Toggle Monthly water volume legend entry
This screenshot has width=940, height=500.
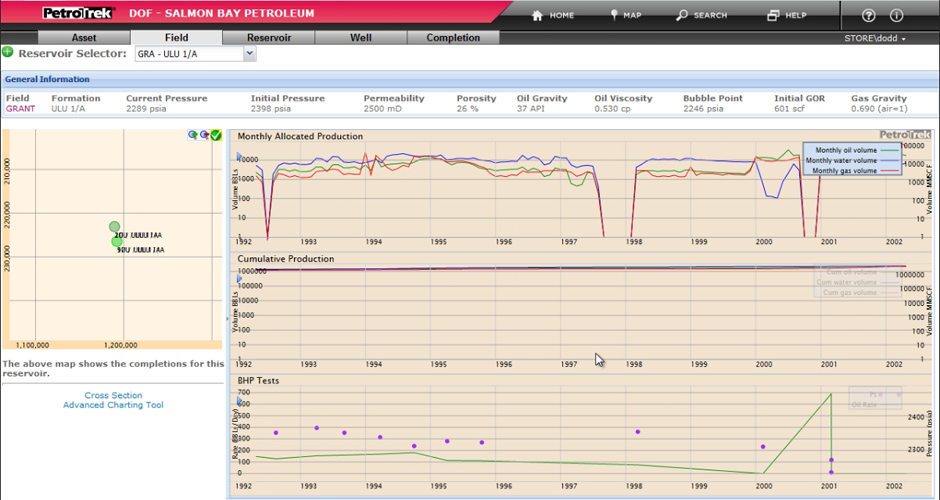click(845, 160)
